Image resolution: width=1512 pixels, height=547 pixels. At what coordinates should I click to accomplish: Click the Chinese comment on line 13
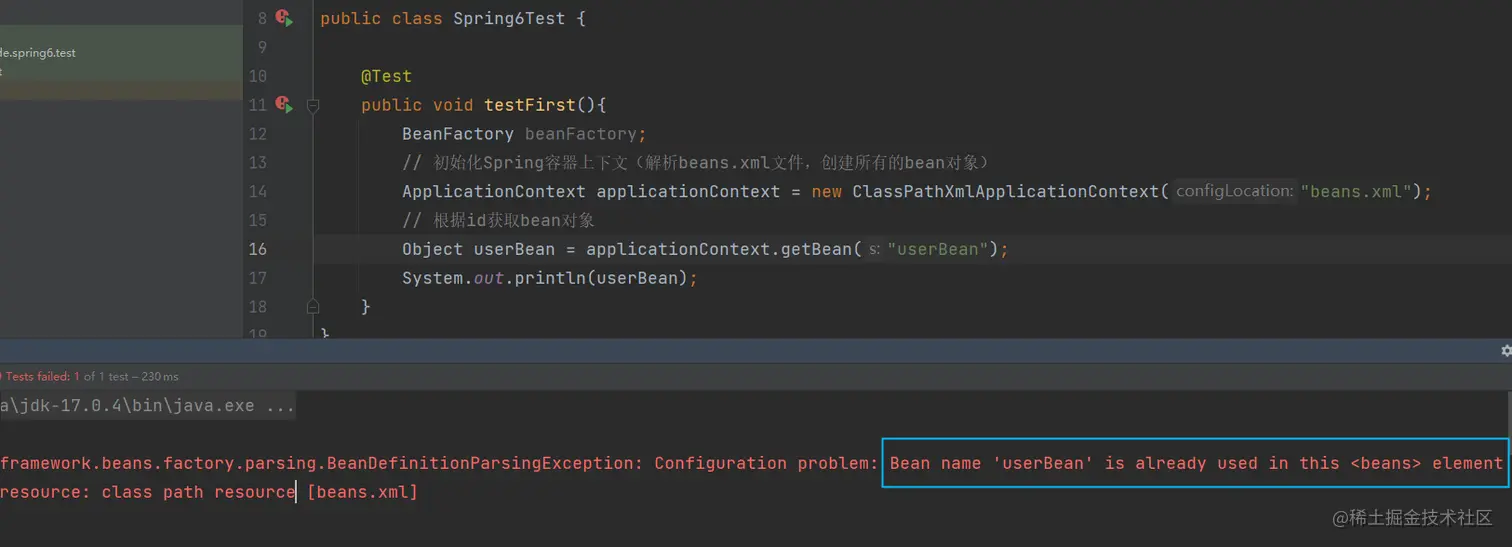point(695,162)
